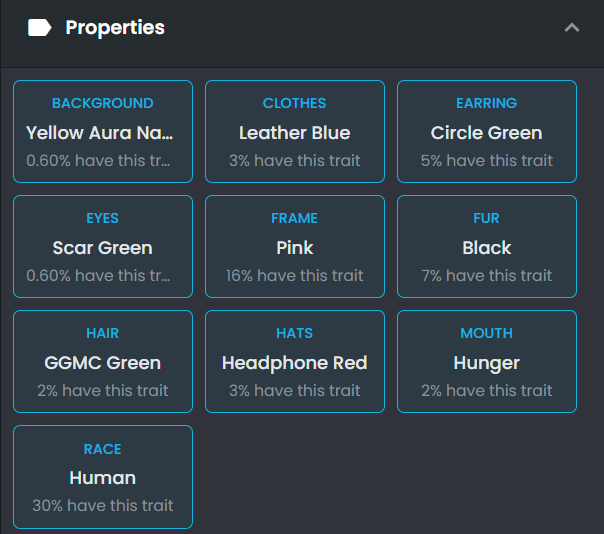Collapse the Properties panel chevron

[x=572, y=28]
